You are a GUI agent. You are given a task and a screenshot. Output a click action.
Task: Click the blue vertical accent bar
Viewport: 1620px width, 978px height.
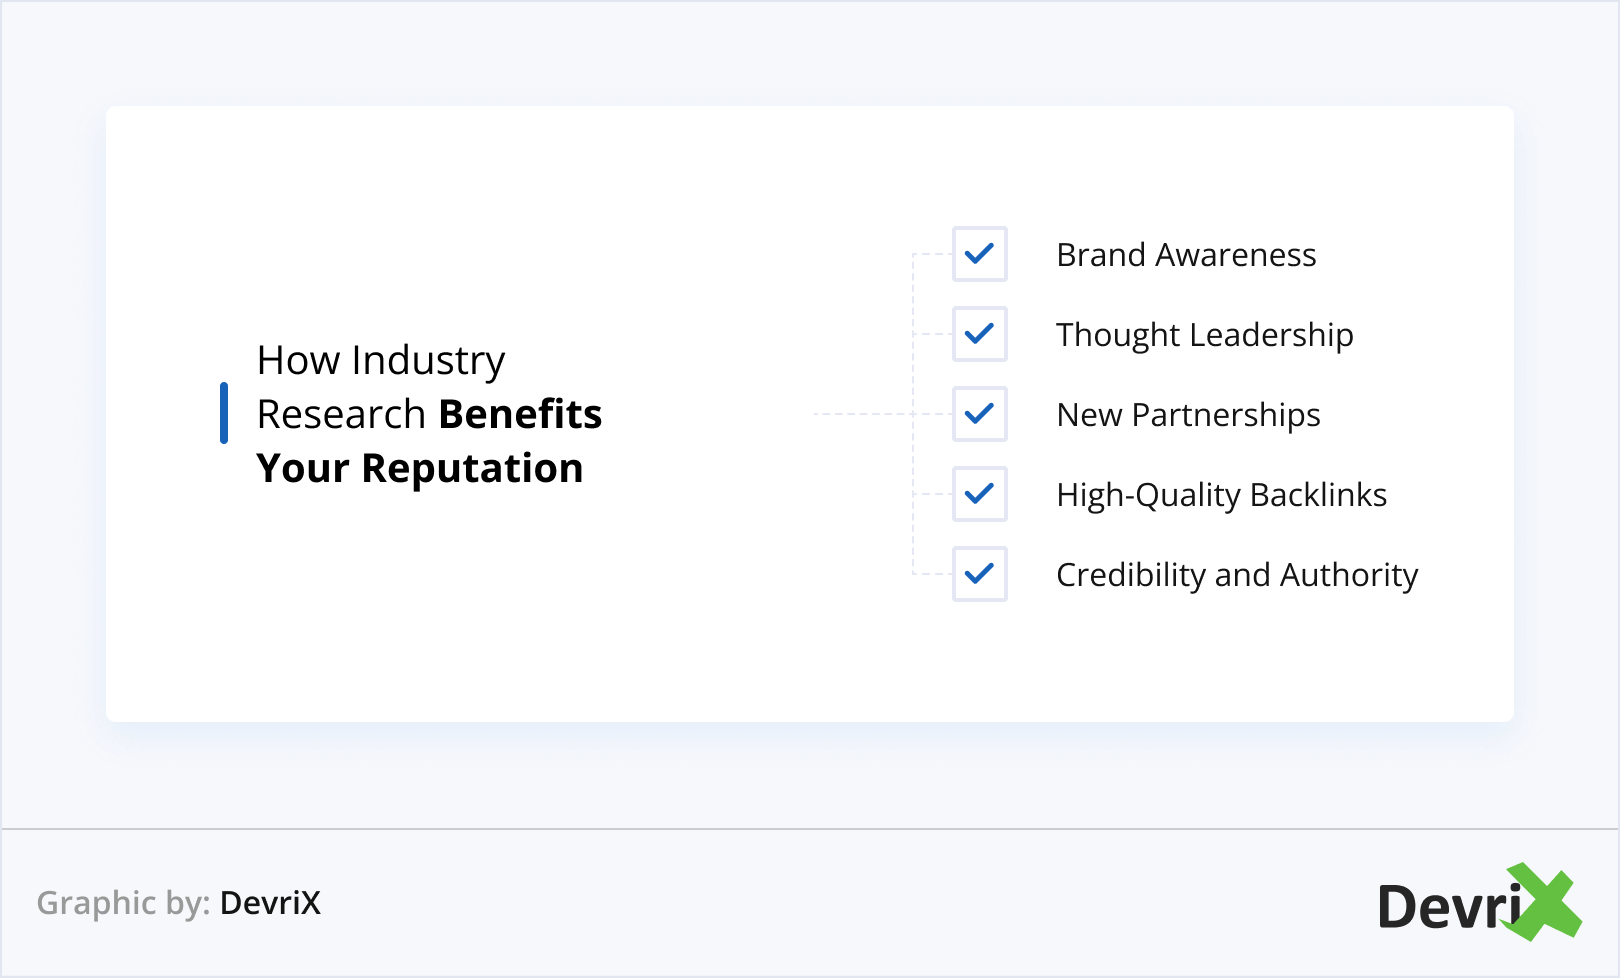[x=224, y=412]
